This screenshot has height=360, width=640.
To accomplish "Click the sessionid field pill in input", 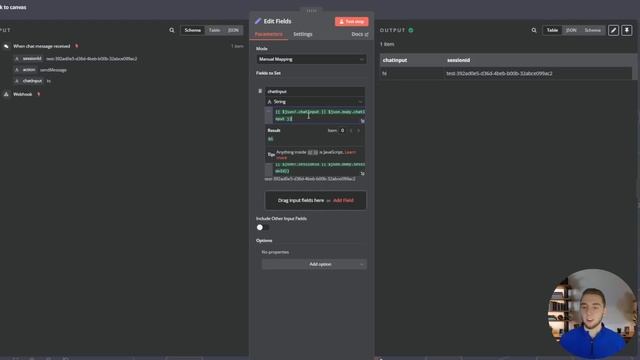I will click(29, 59).
